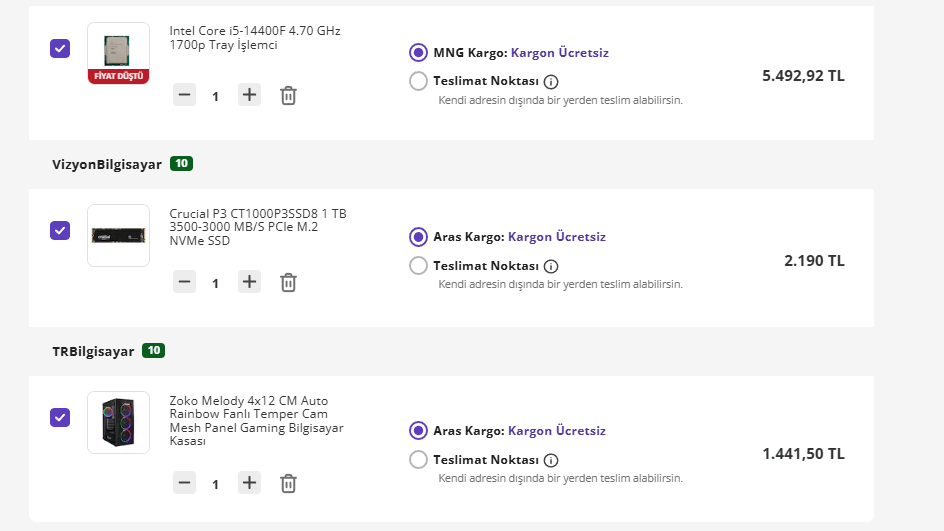Viewport: 944px width, 531px height.
Task: Remove the Crucial P3 SSD with trash icon
Action: tap(288, 283)
